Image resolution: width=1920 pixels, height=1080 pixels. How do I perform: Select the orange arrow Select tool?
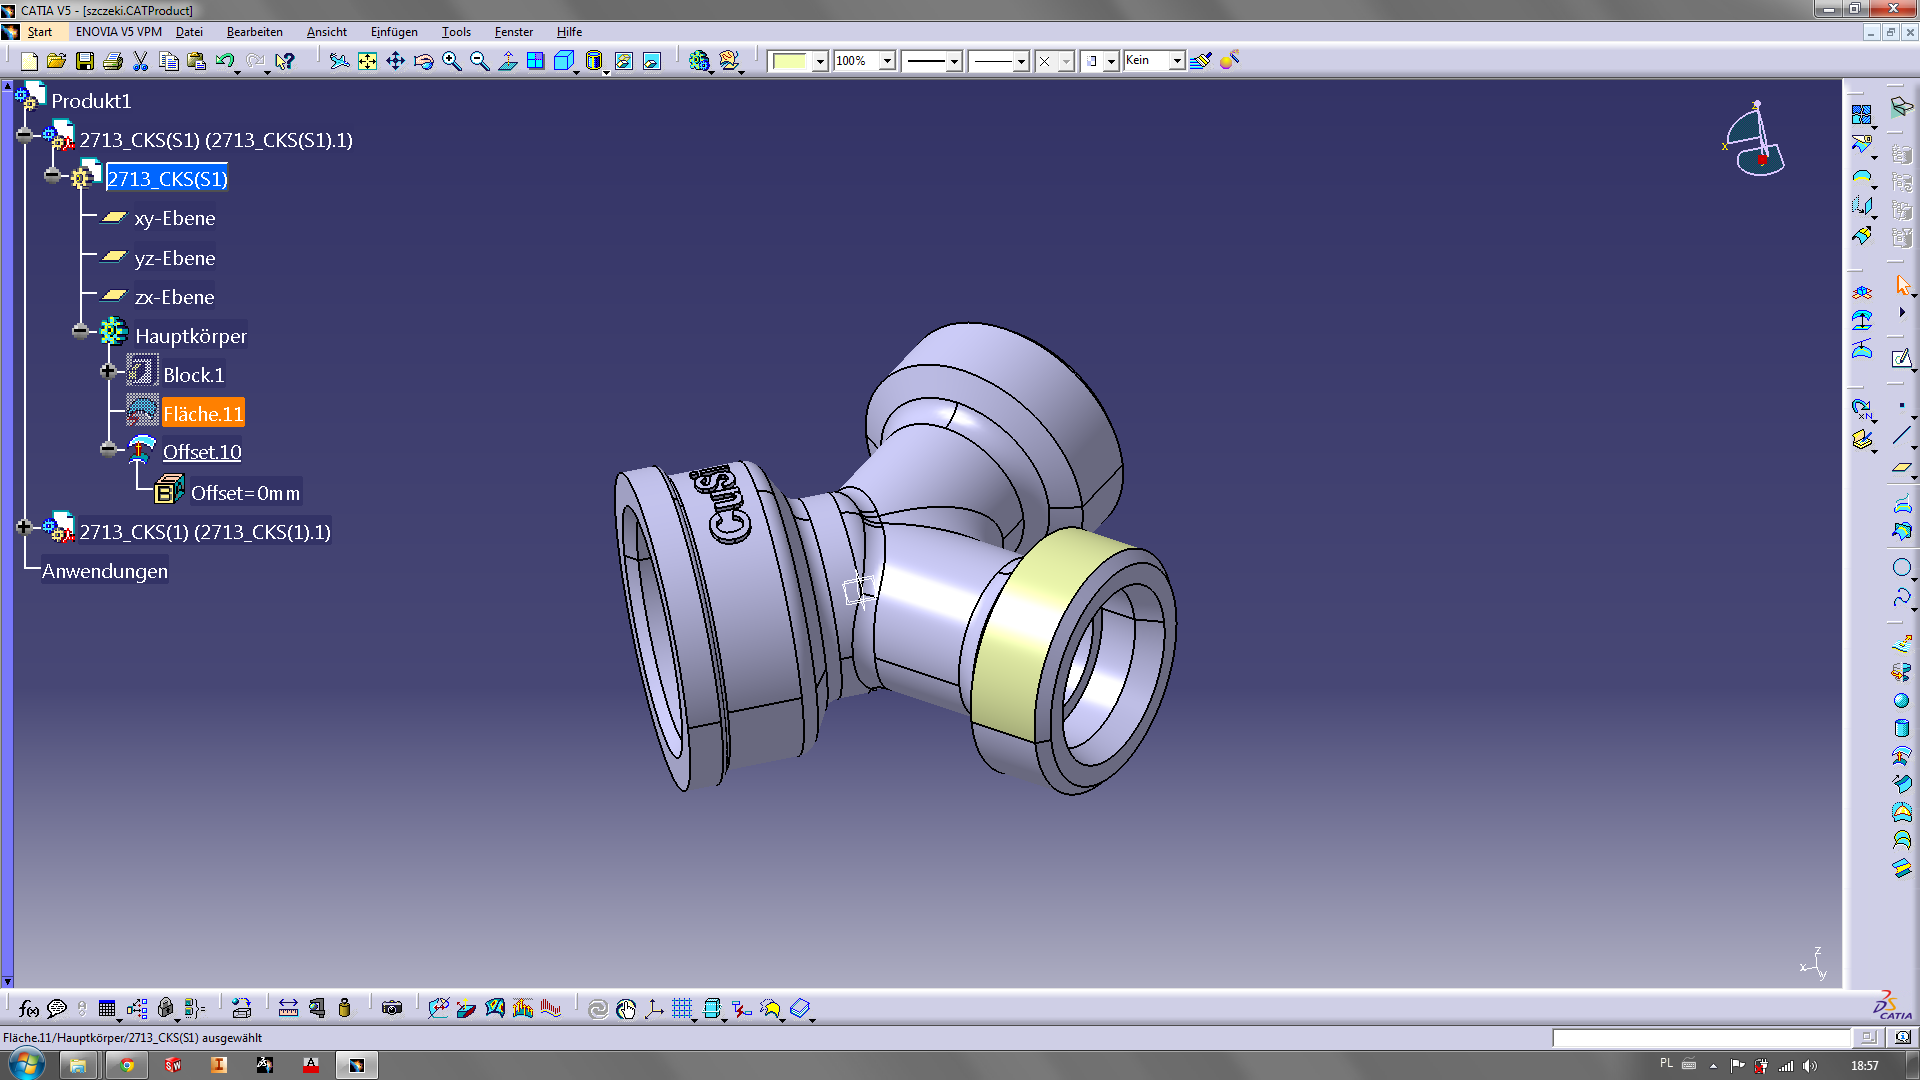[x=1903, y=286]
